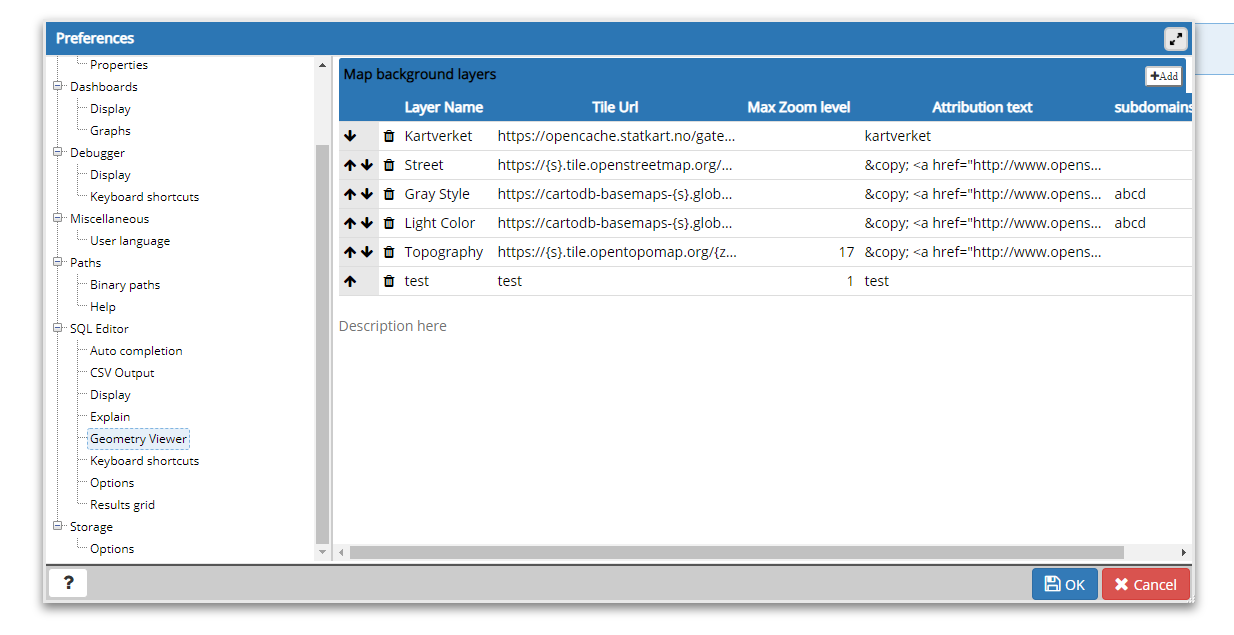Select Binary paths in the tree
Screen dimensions: 1234x635
tap(125, 285)
